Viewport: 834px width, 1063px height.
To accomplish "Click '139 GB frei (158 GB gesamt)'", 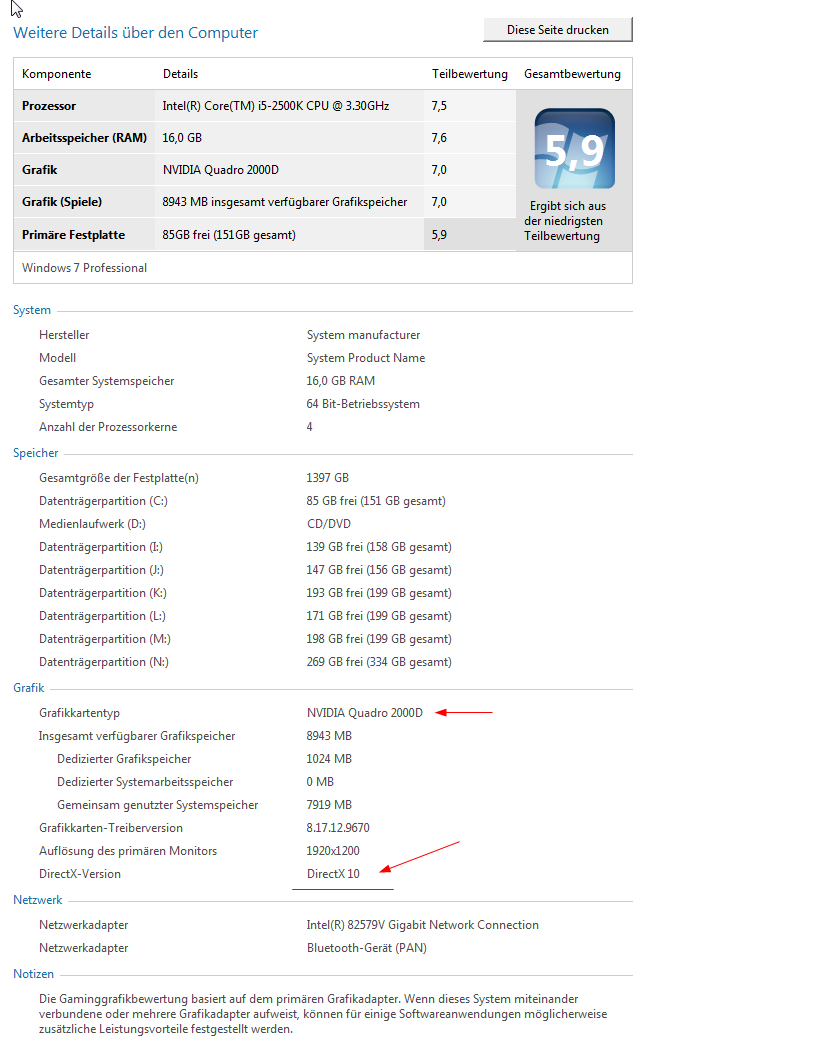I will pos(379,547).
